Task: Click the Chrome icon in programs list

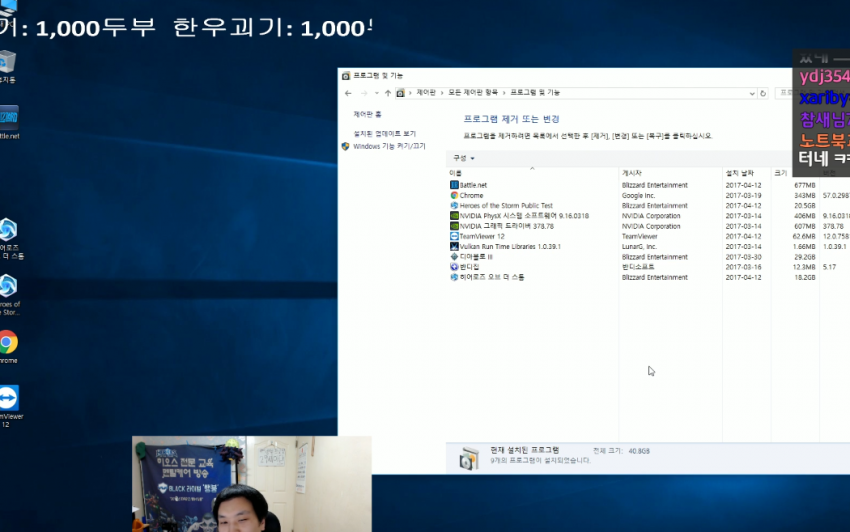Action: (x=454, y=195)
